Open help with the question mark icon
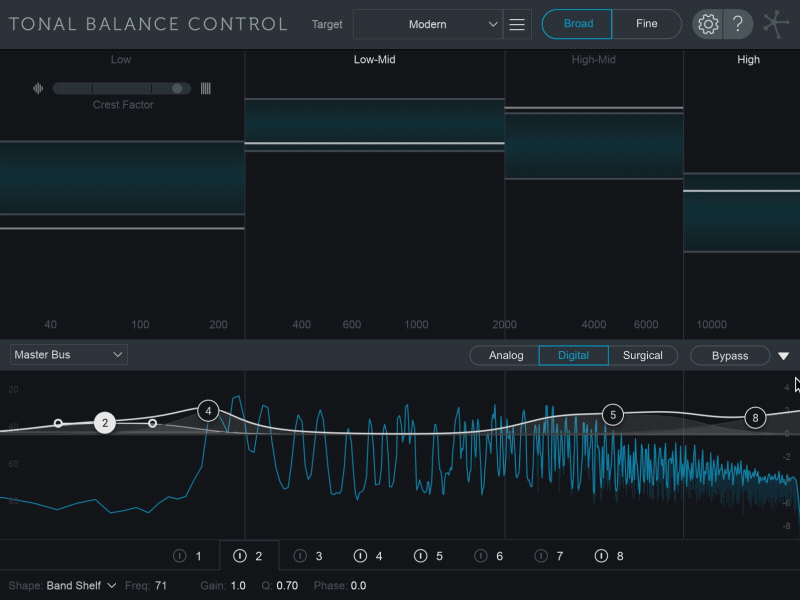 (x=738, y=24)
